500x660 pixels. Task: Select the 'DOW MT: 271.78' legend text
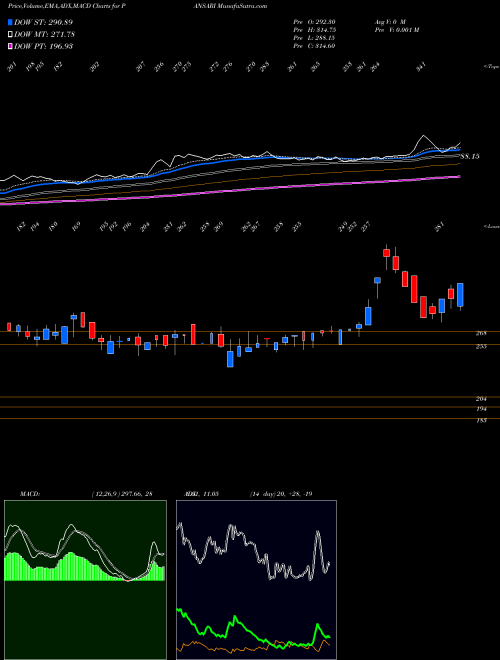(45, 34)
